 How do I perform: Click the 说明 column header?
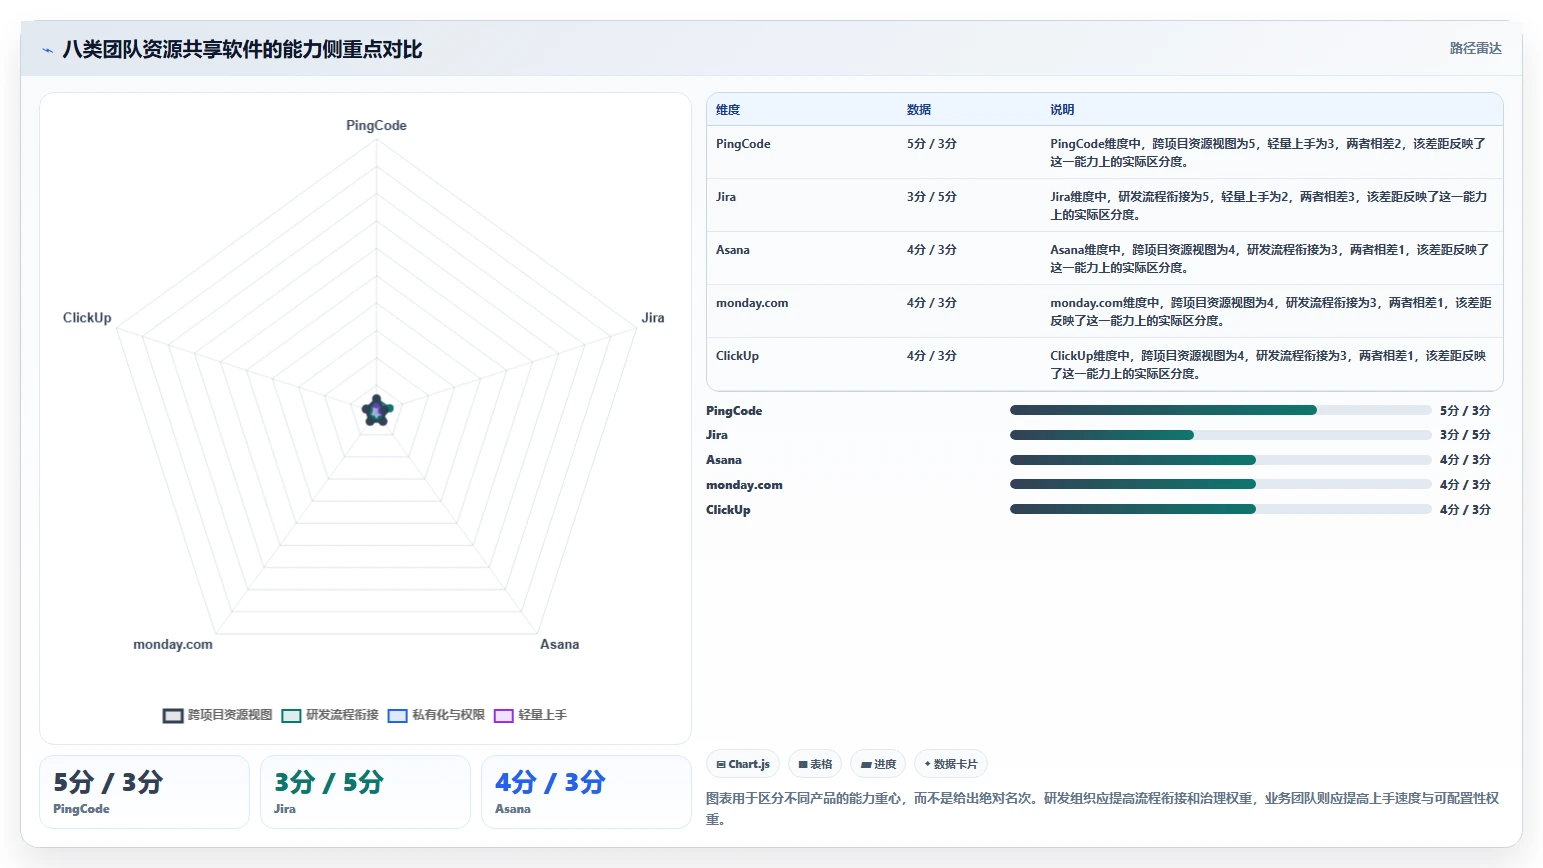(1062, 110)
